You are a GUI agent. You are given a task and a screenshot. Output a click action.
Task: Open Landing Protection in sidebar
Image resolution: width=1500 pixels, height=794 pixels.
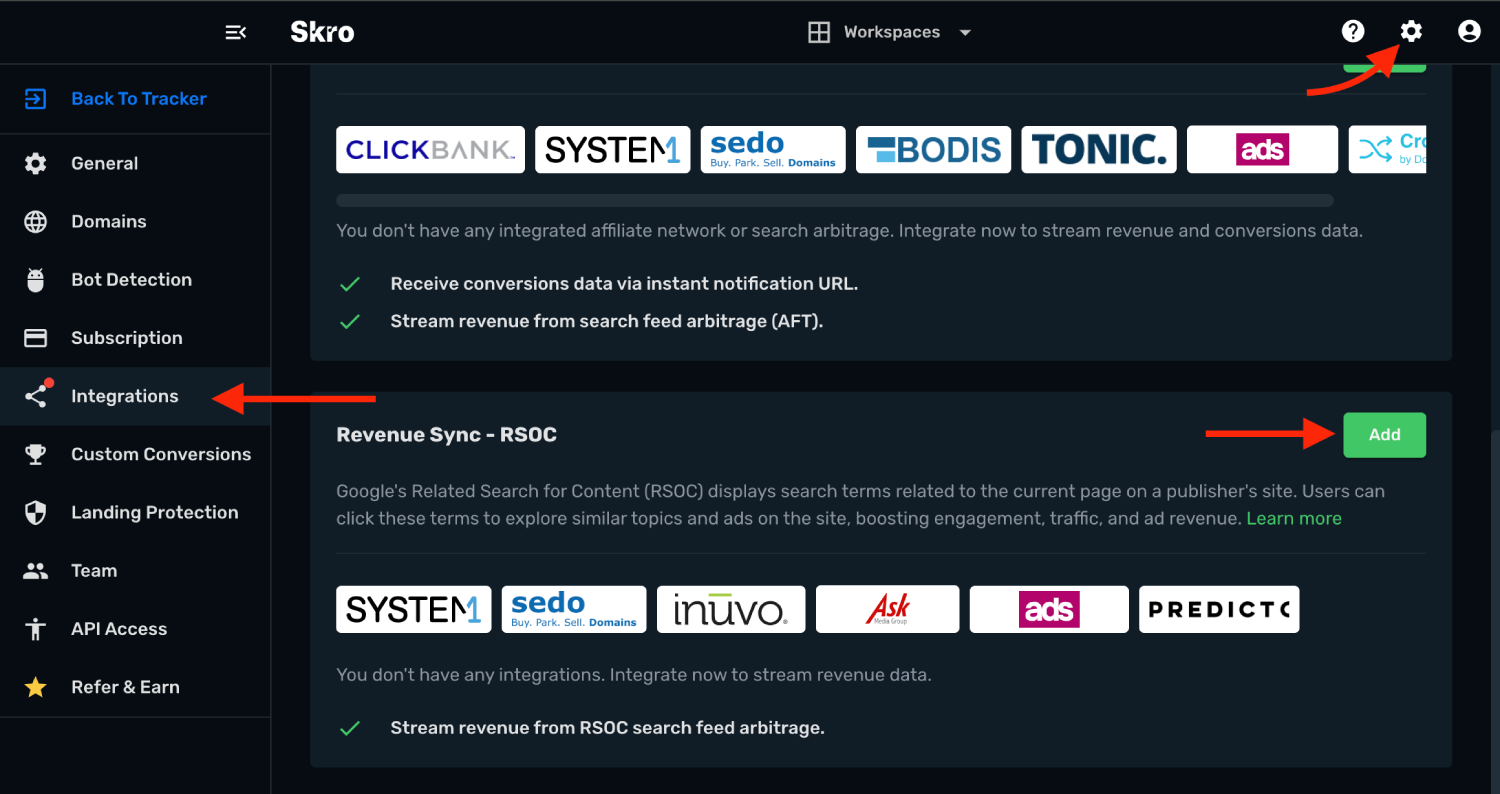135,513
